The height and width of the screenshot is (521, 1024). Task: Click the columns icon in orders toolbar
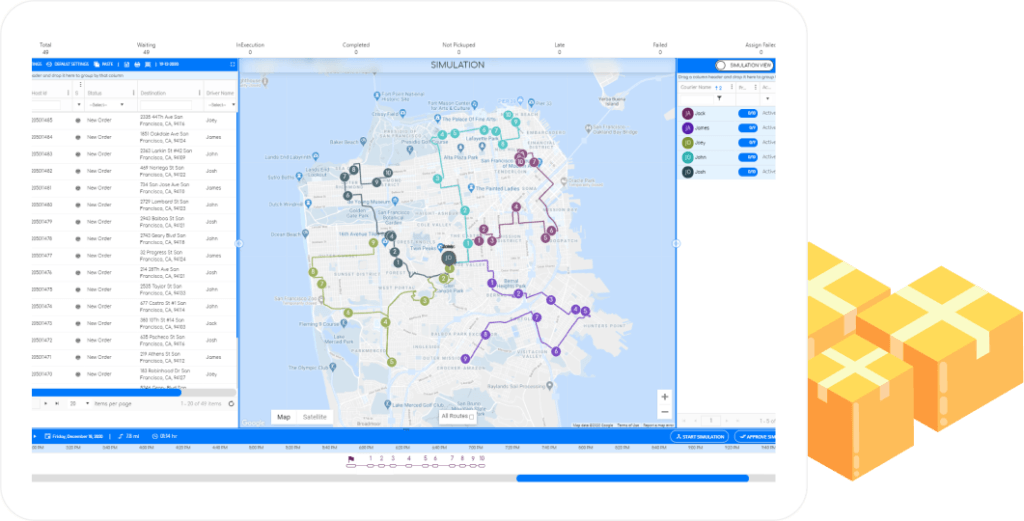[148, 64]
